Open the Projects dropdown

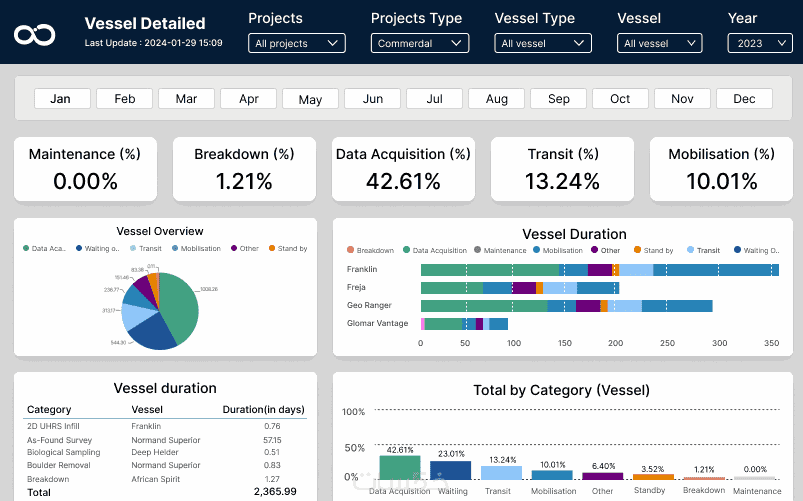pos(296,43)
